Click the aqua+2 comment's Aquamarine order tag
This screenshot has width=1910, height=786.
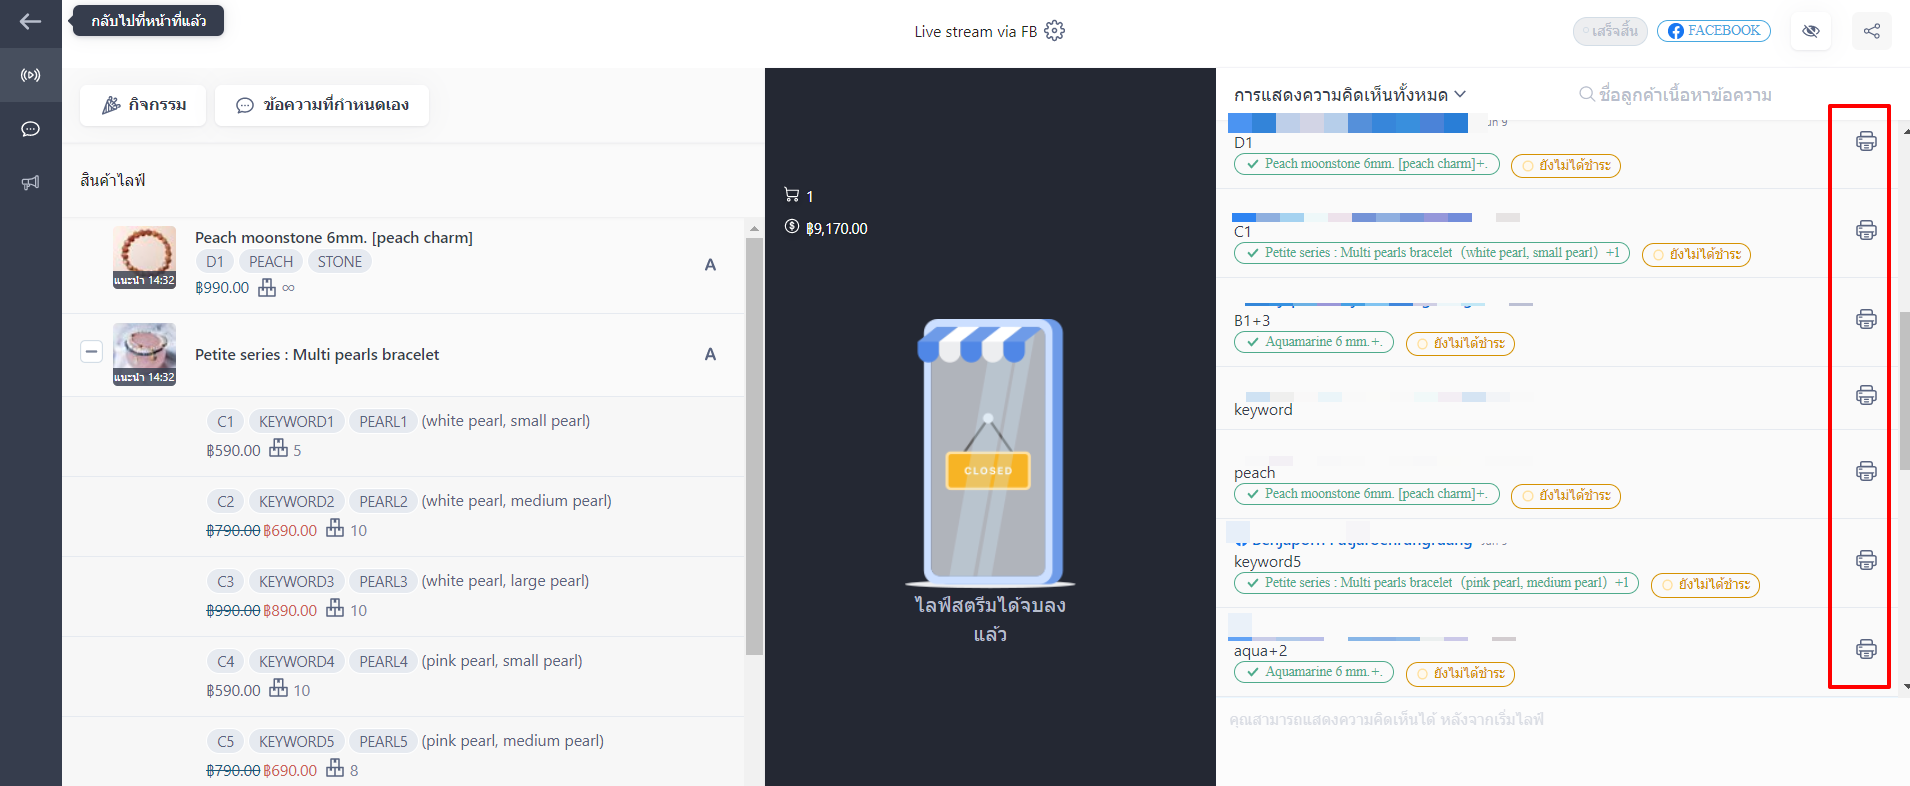coord(1314,672)
